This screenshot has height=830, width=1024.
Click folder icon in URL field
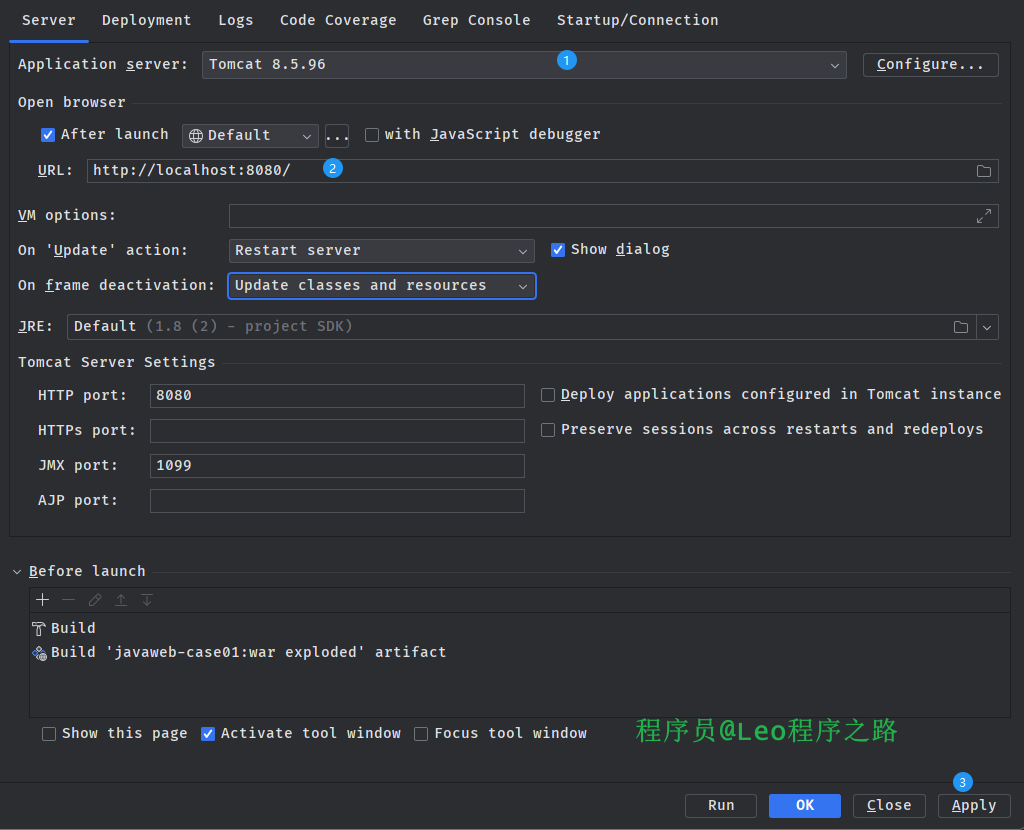coord(984,171)
